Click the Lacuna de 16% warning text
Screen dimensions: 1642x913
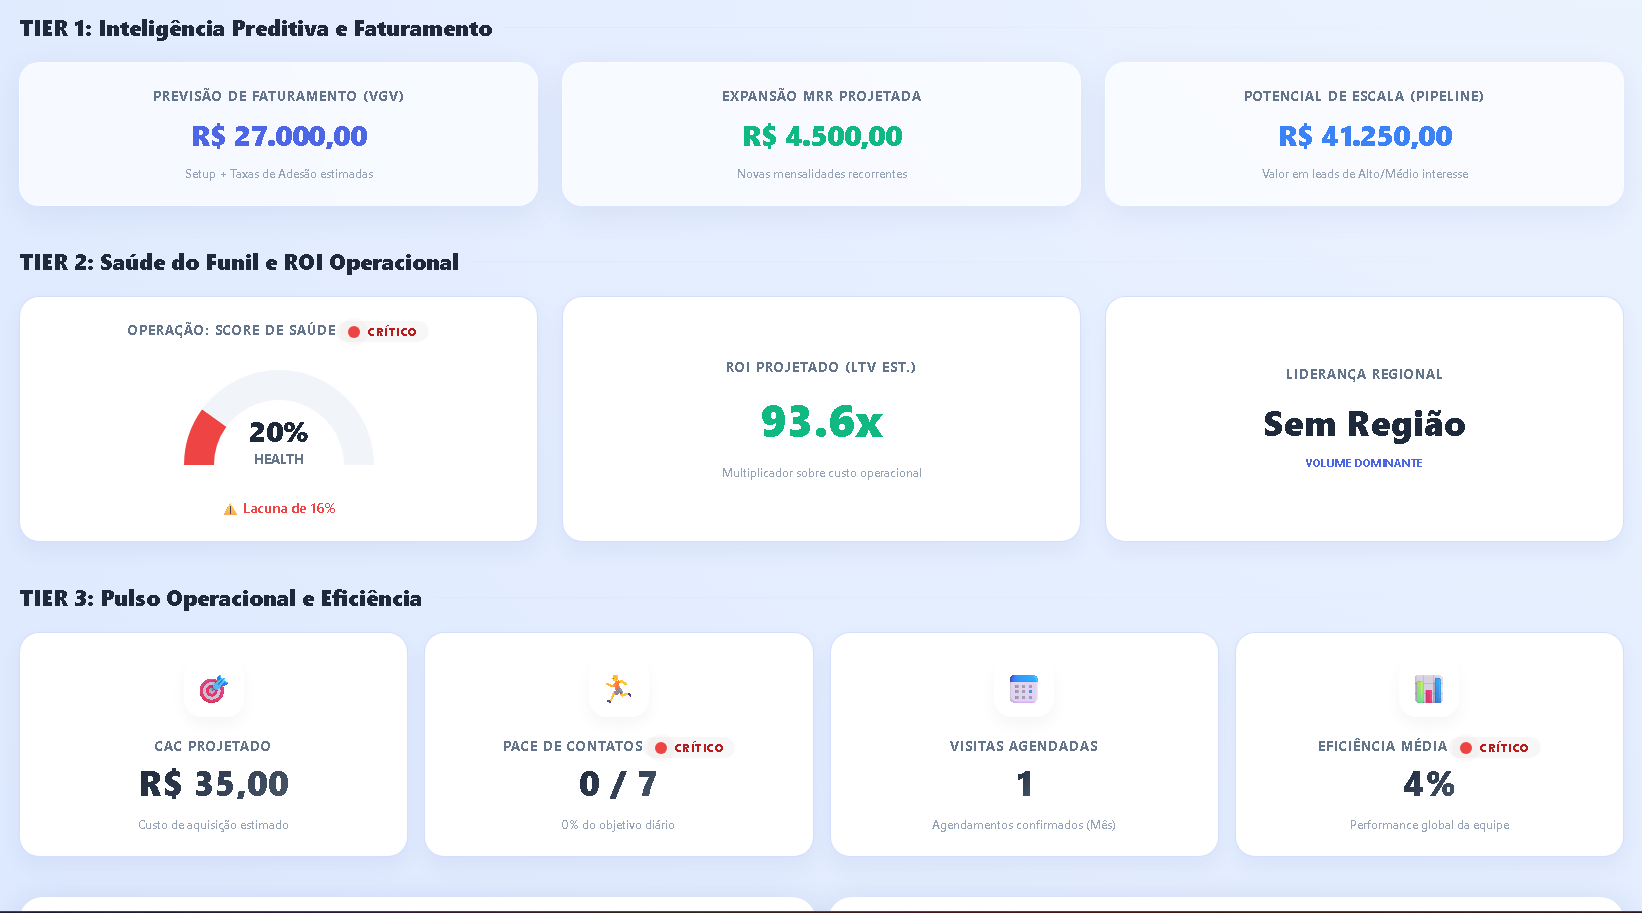click(289, 509)
